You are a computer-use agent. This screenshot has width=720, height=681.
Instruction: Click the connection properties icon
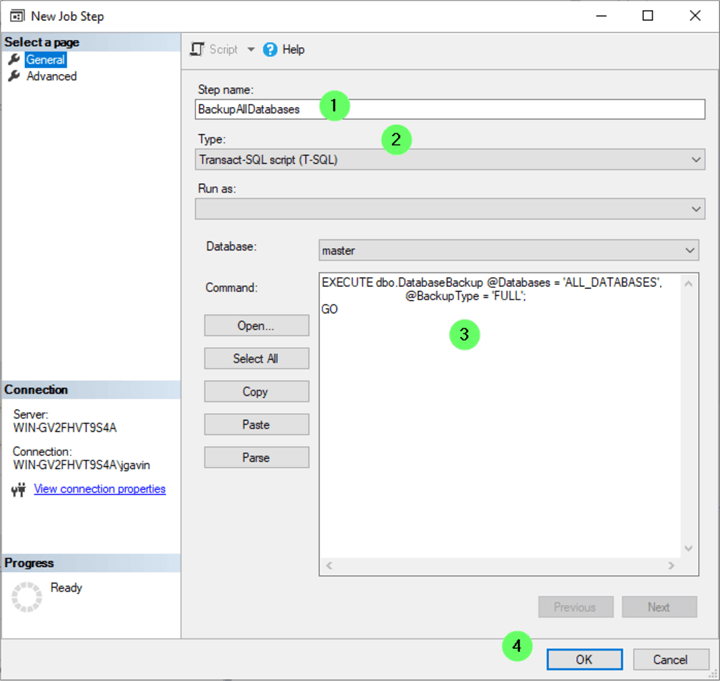(x=18, y=490)
